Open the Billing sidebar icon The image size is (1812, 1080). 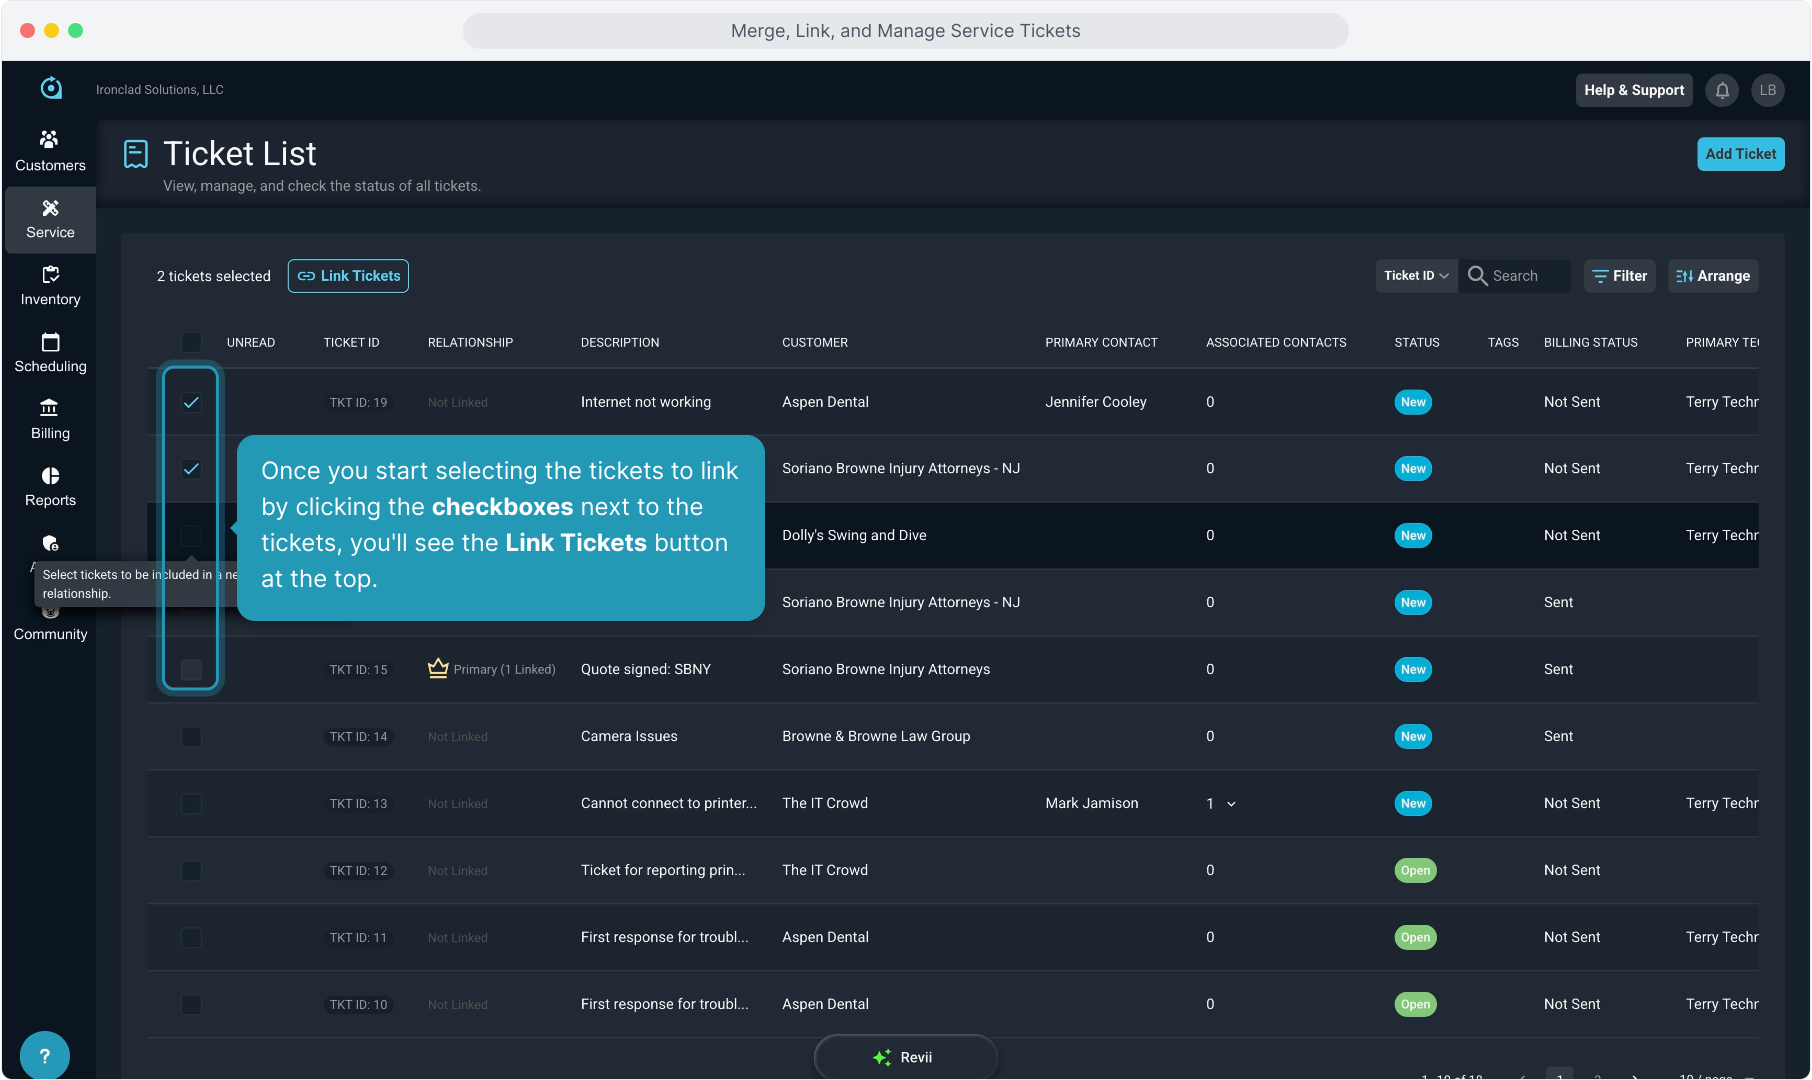pyautogui.click(x=49, y=408)
